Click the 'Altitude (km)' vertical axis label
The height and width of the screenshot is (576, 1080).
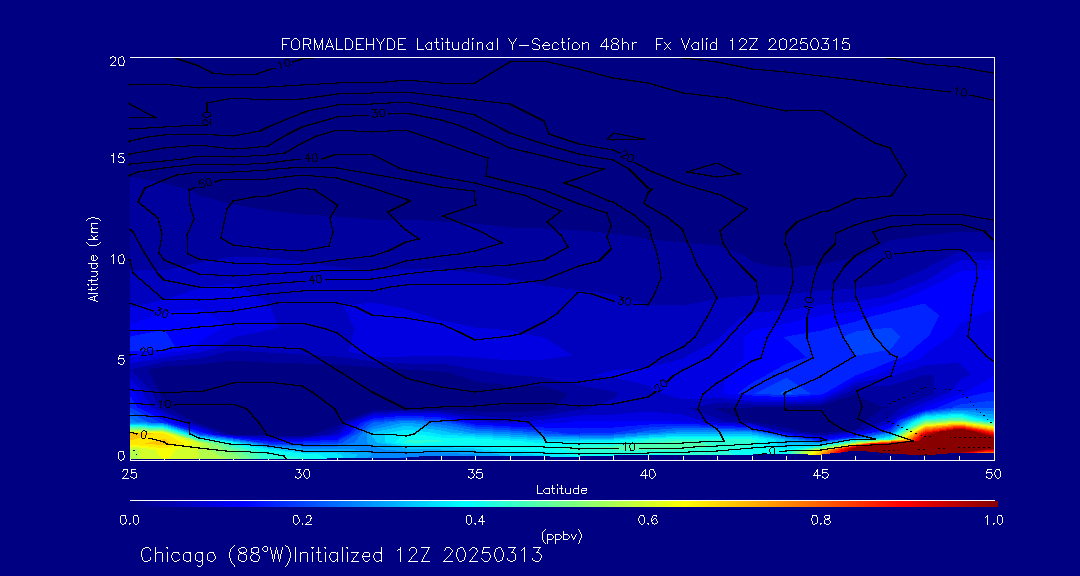[92, 258]
